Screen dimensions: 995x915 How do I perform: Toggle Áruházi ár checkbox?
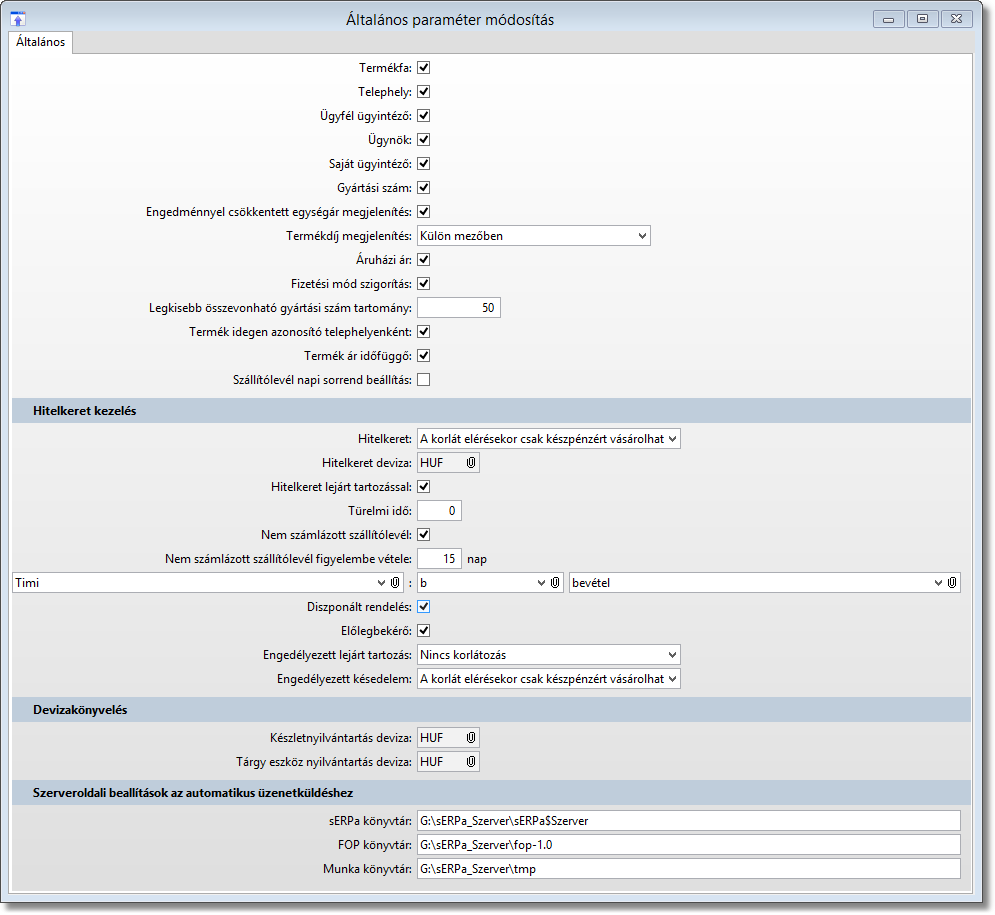423,260
